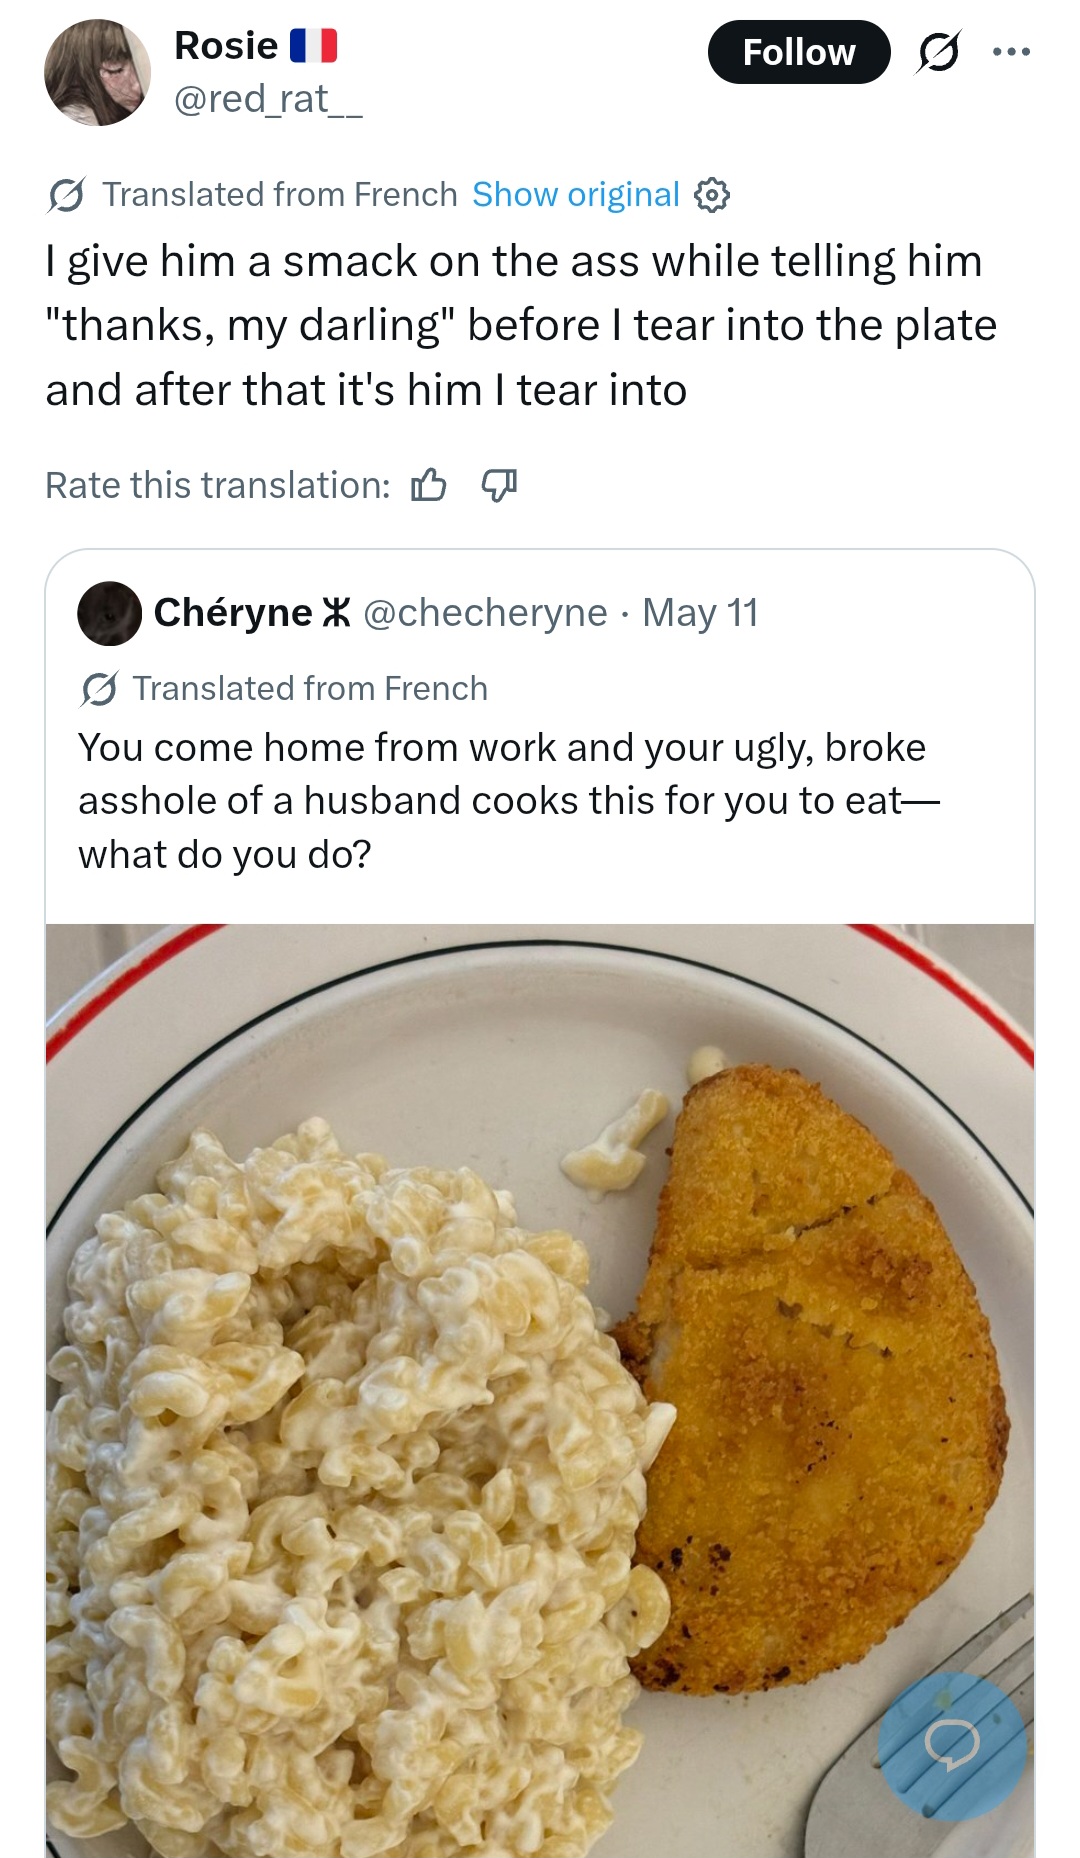Open the quoted post text by Chéryne
This screenshot has height=1858, width=1080.
[509, 801]
